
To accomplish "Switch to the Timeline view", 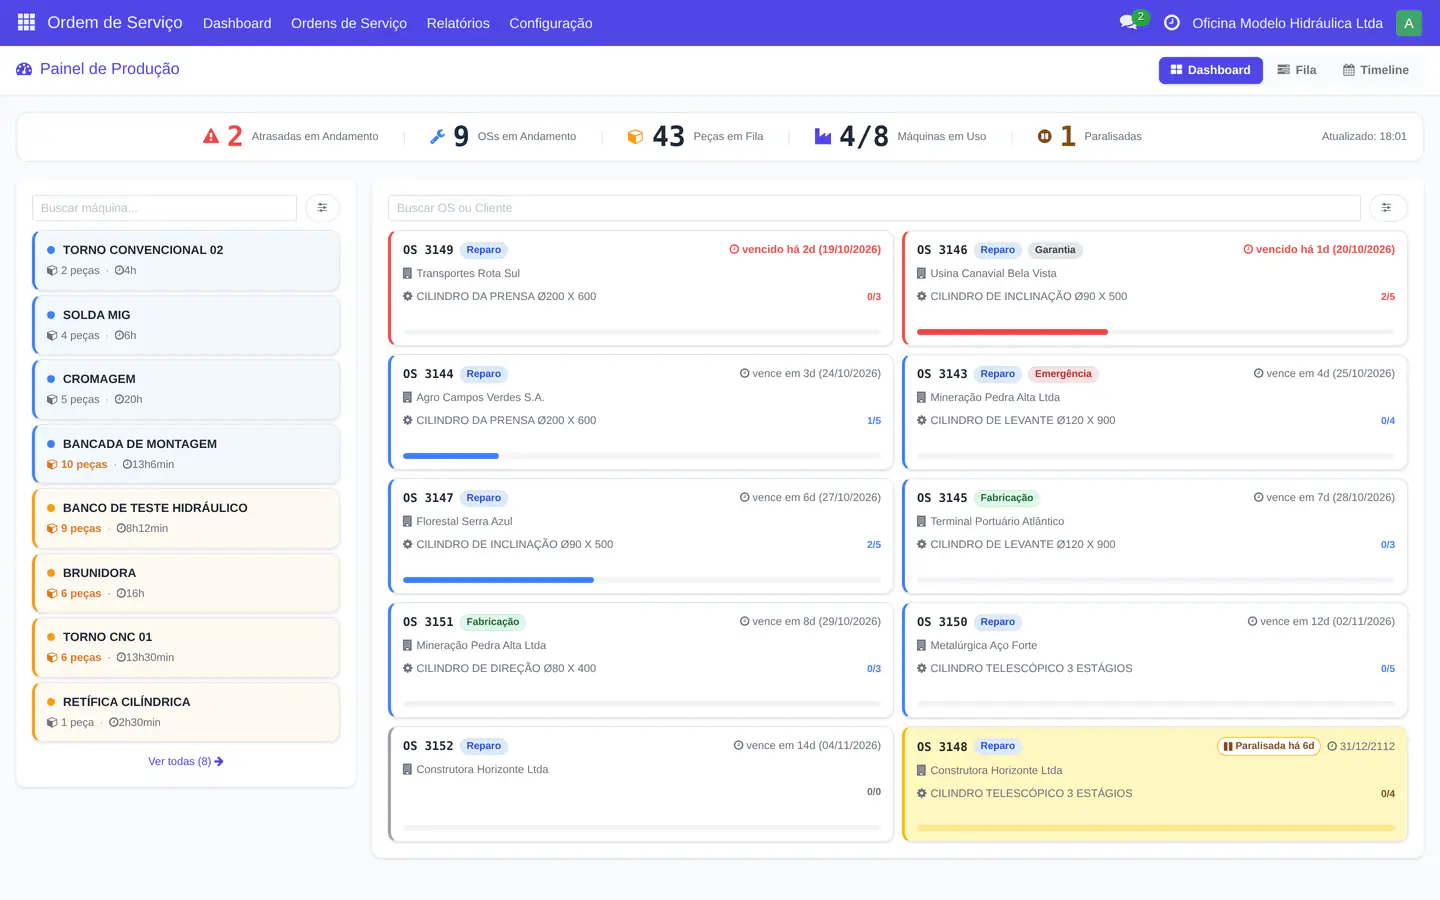I will point(1376,70).
